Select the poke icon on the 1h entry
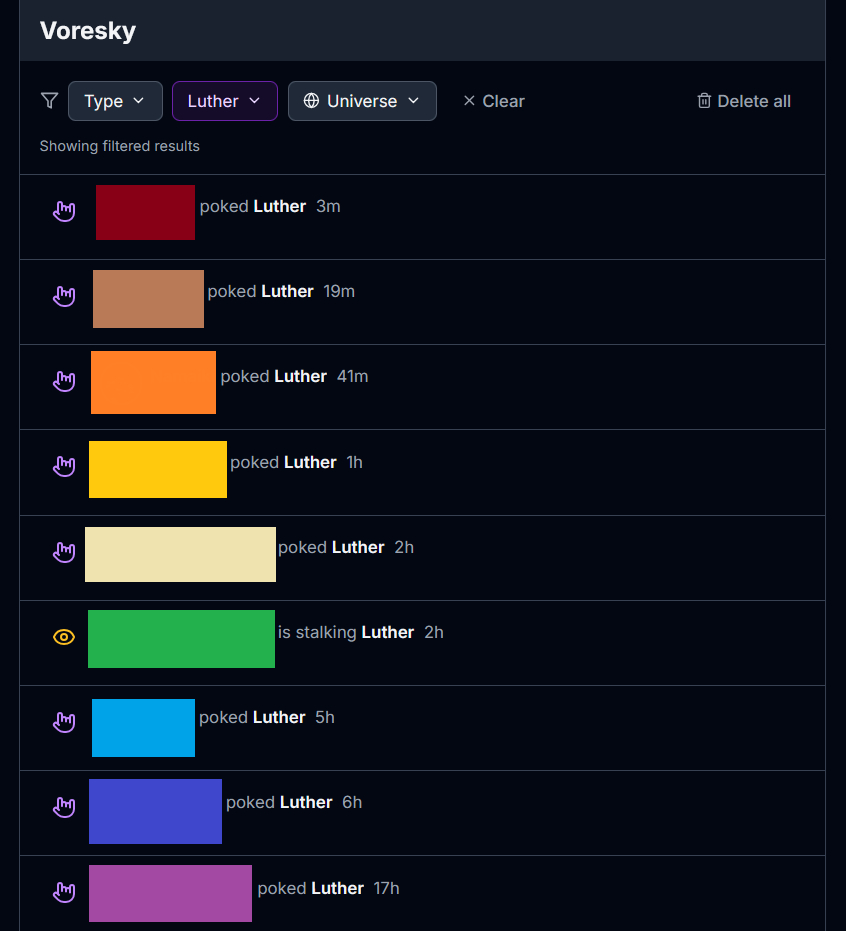The height and width of the screenshot is (931, 846). tap(64, 466)
